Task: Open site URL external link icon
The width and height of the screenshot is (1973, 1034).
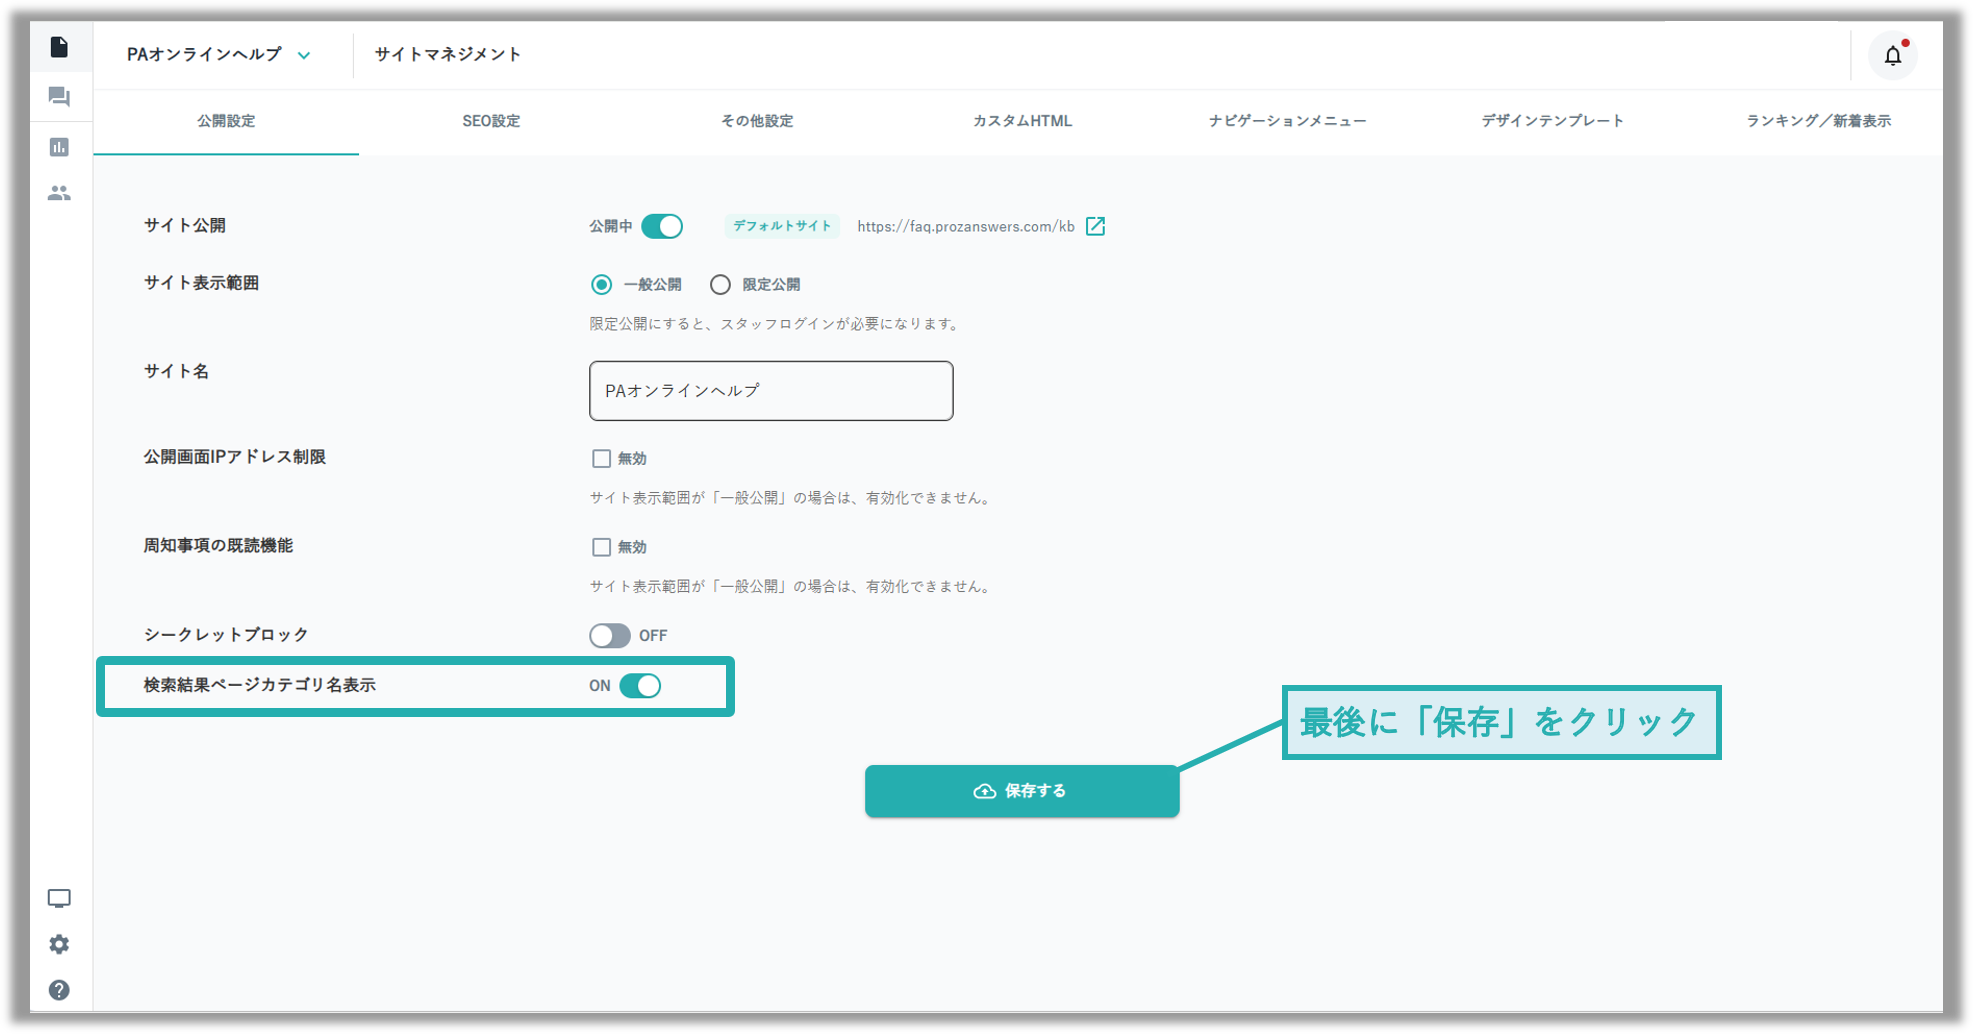Action: pos(1096,226)
